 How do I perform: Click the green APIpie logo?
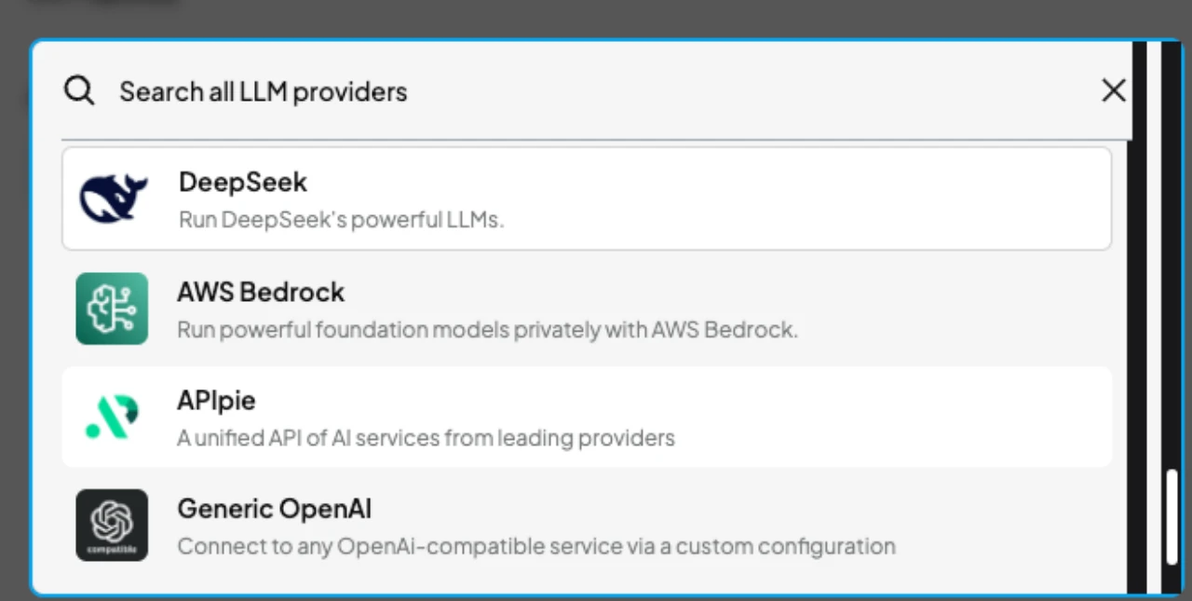[x=112, y=417]
